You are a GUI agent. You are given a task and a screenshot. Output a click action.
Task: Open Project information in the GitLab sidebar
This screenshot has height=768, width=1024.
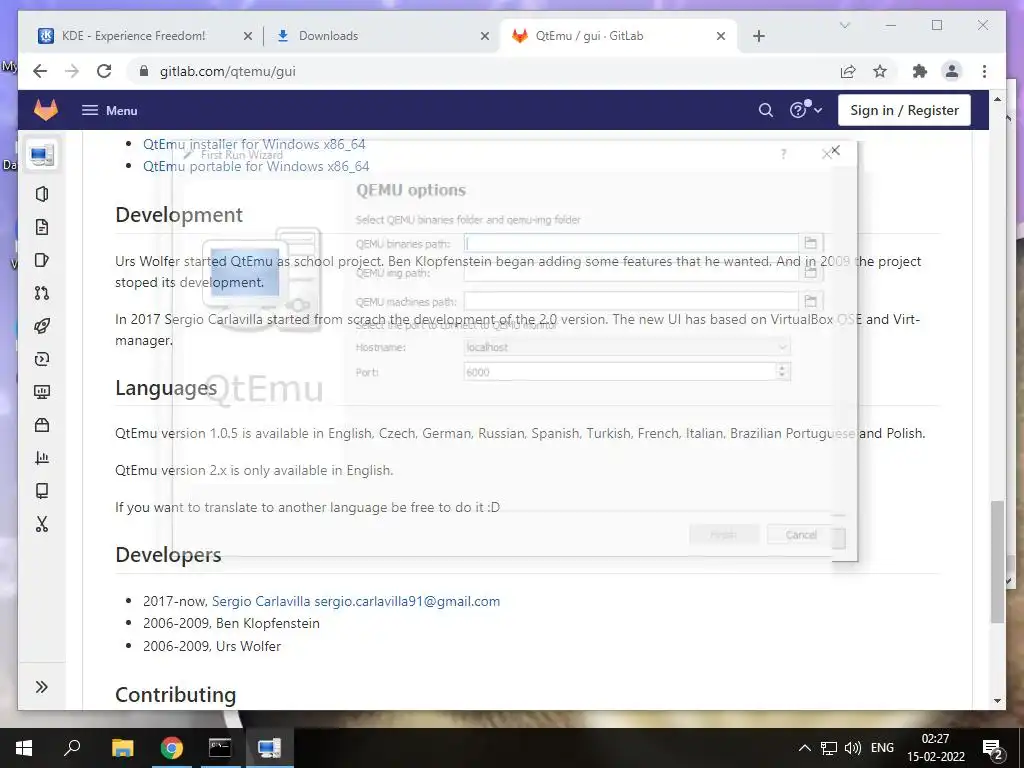(42, 194)
